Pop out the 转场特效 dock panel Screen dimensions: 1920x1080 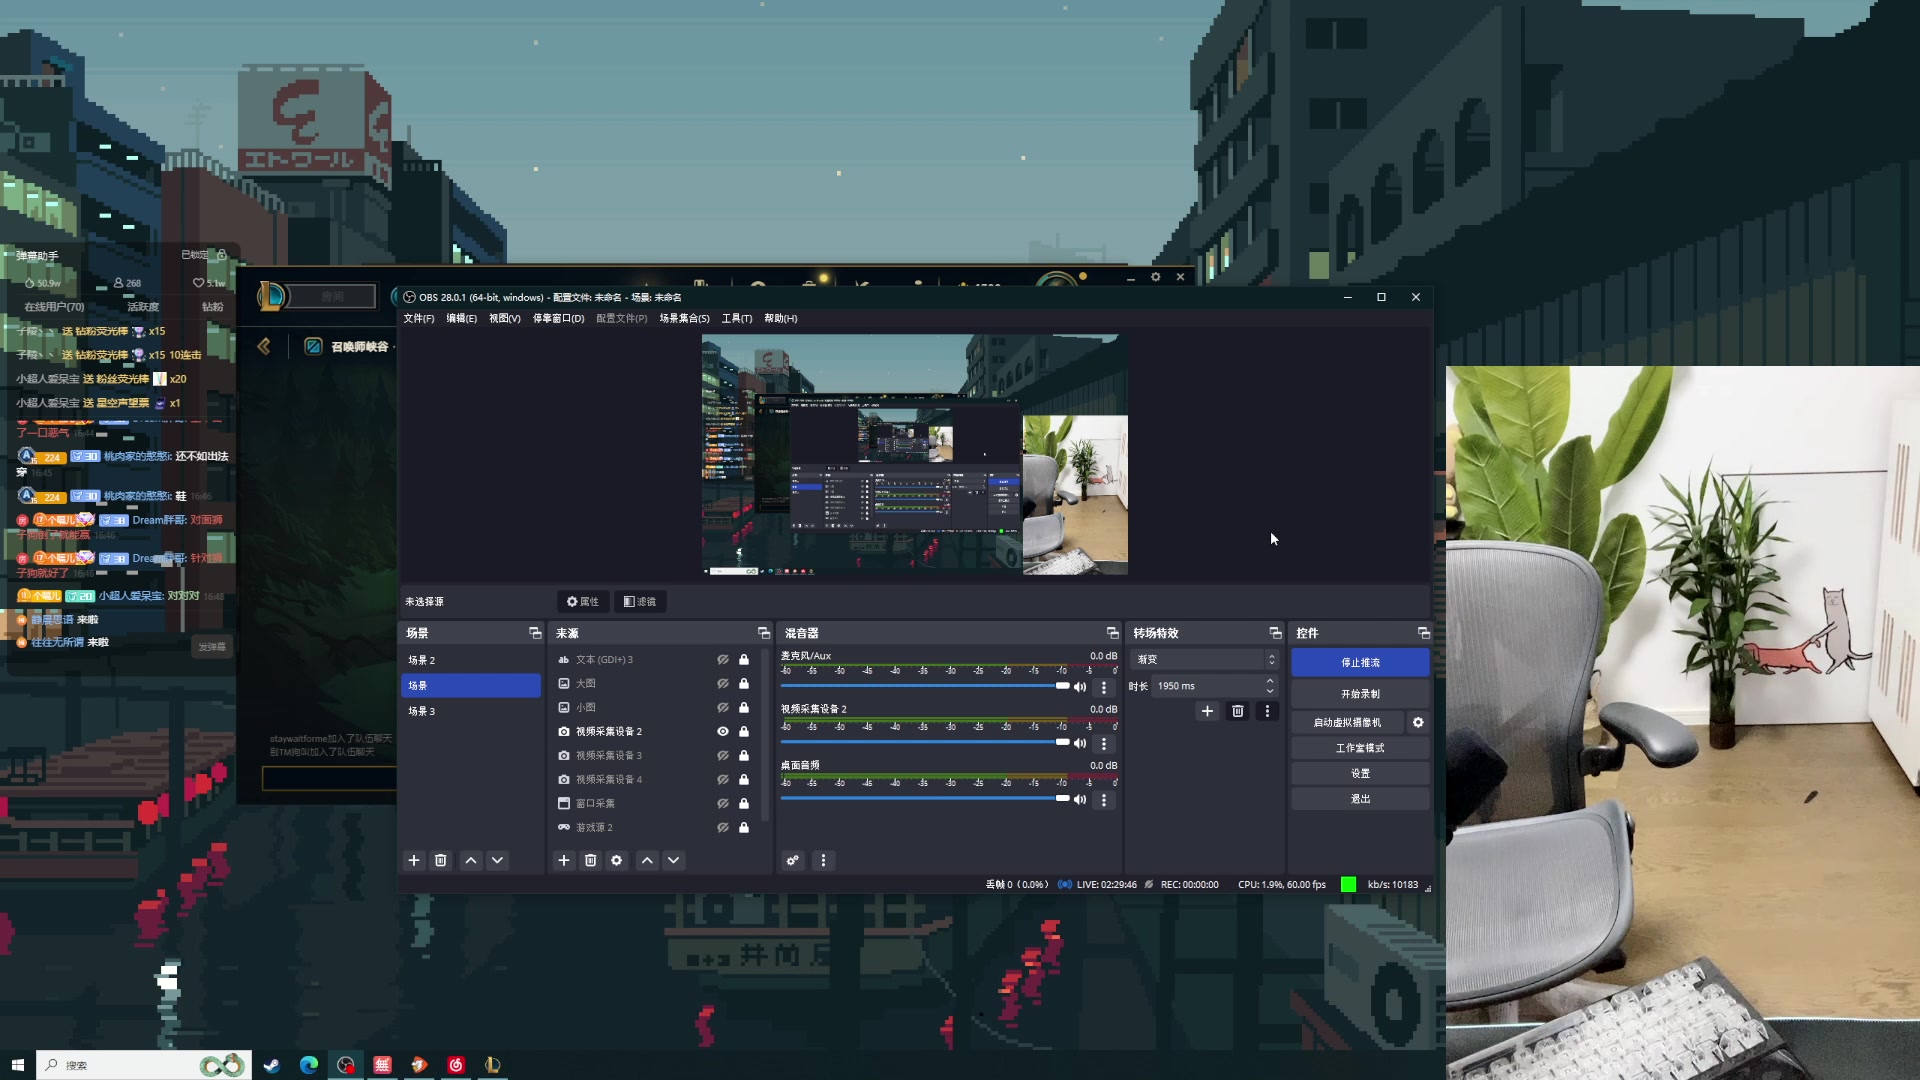click(x=1275, y=633)
